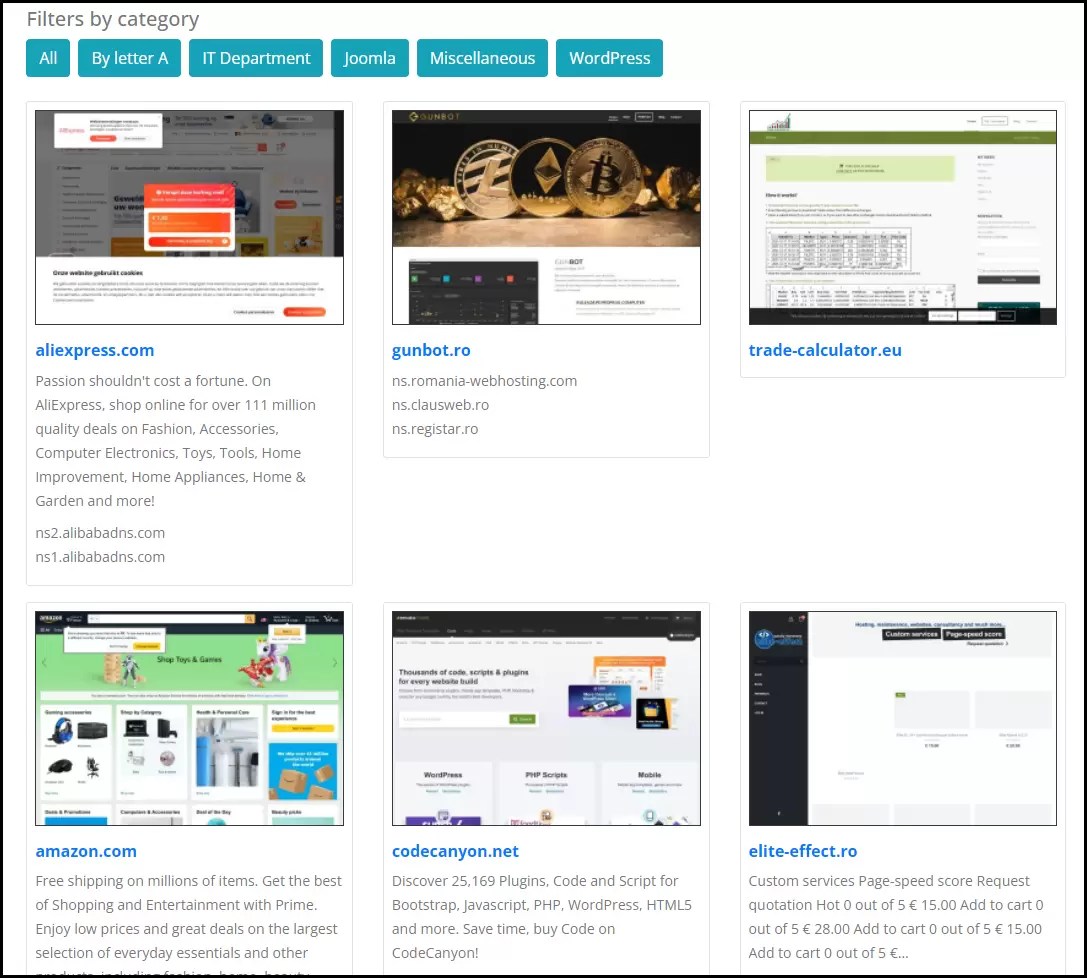Click nameserver ns.romania-webhosting.com text
The image size is (1087, 978).
[485, 381]
